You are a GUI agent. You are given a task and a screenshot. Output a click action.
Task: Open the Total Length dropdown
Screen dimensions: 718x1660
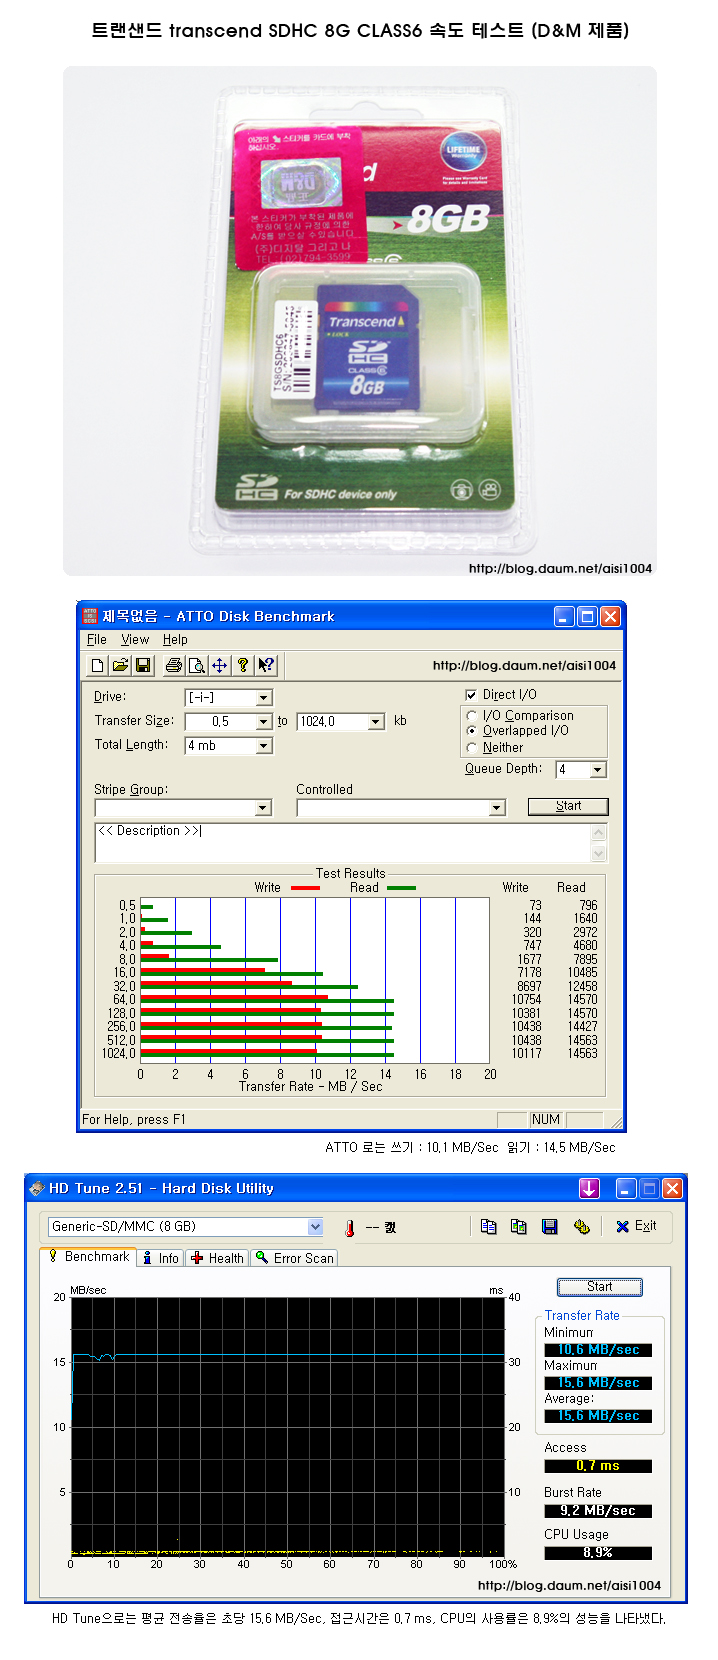pos(264,746)
